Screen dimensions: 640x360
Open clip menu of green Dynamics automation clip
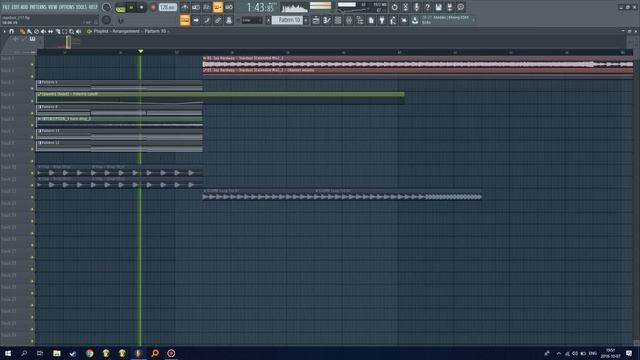39,94
